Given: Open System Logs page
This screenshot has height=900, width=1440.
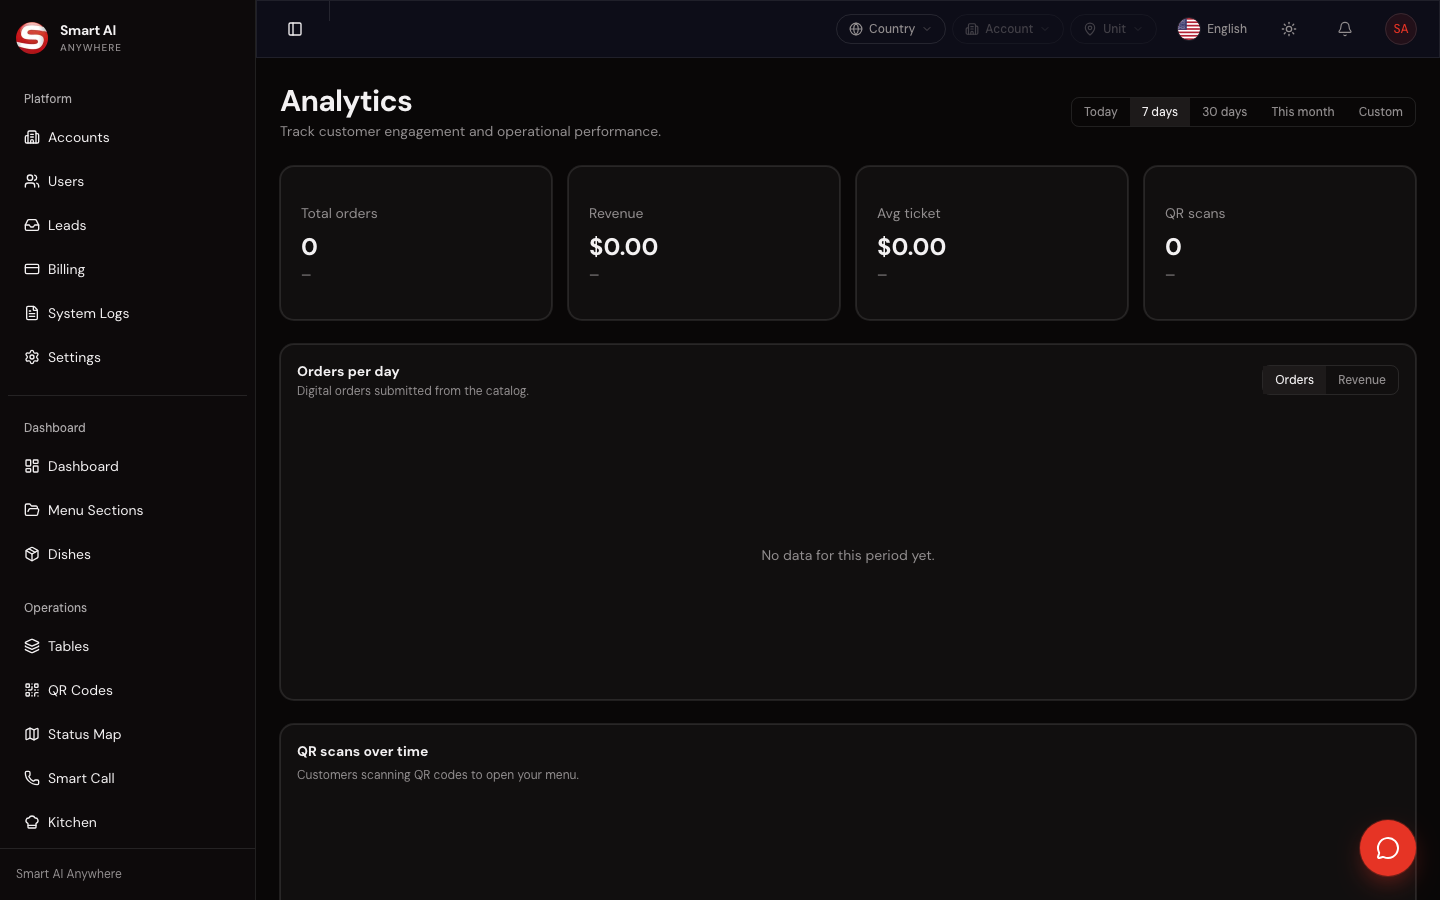Looking at the screenshot, I should 127,313.
